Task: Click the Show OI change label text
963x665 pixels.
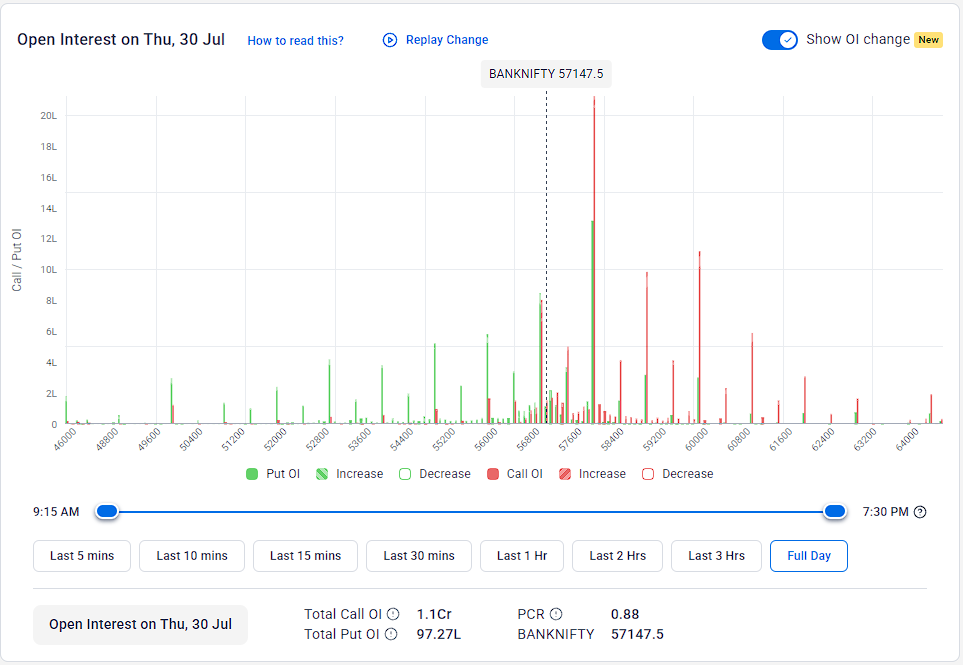Action: coord(858,39)
